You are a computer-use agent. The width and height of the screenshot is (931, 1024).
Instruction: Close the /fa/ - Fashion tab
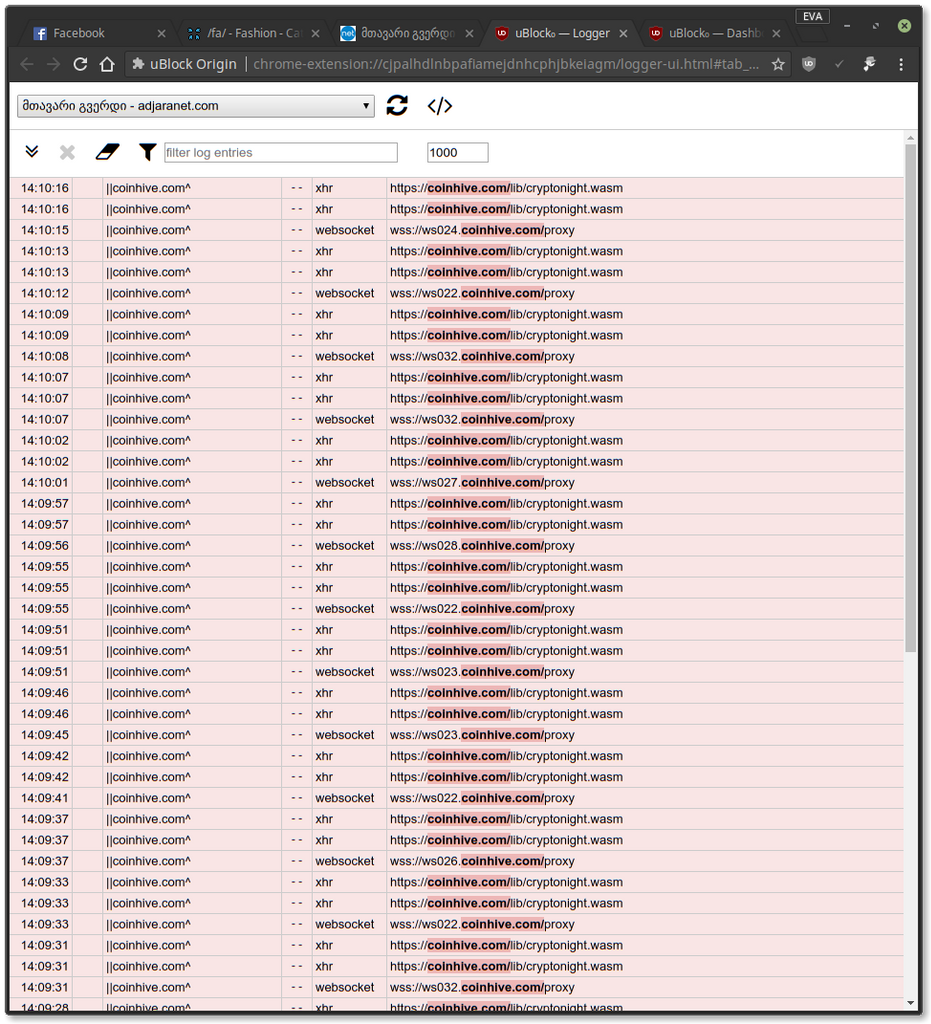point(315,33)
